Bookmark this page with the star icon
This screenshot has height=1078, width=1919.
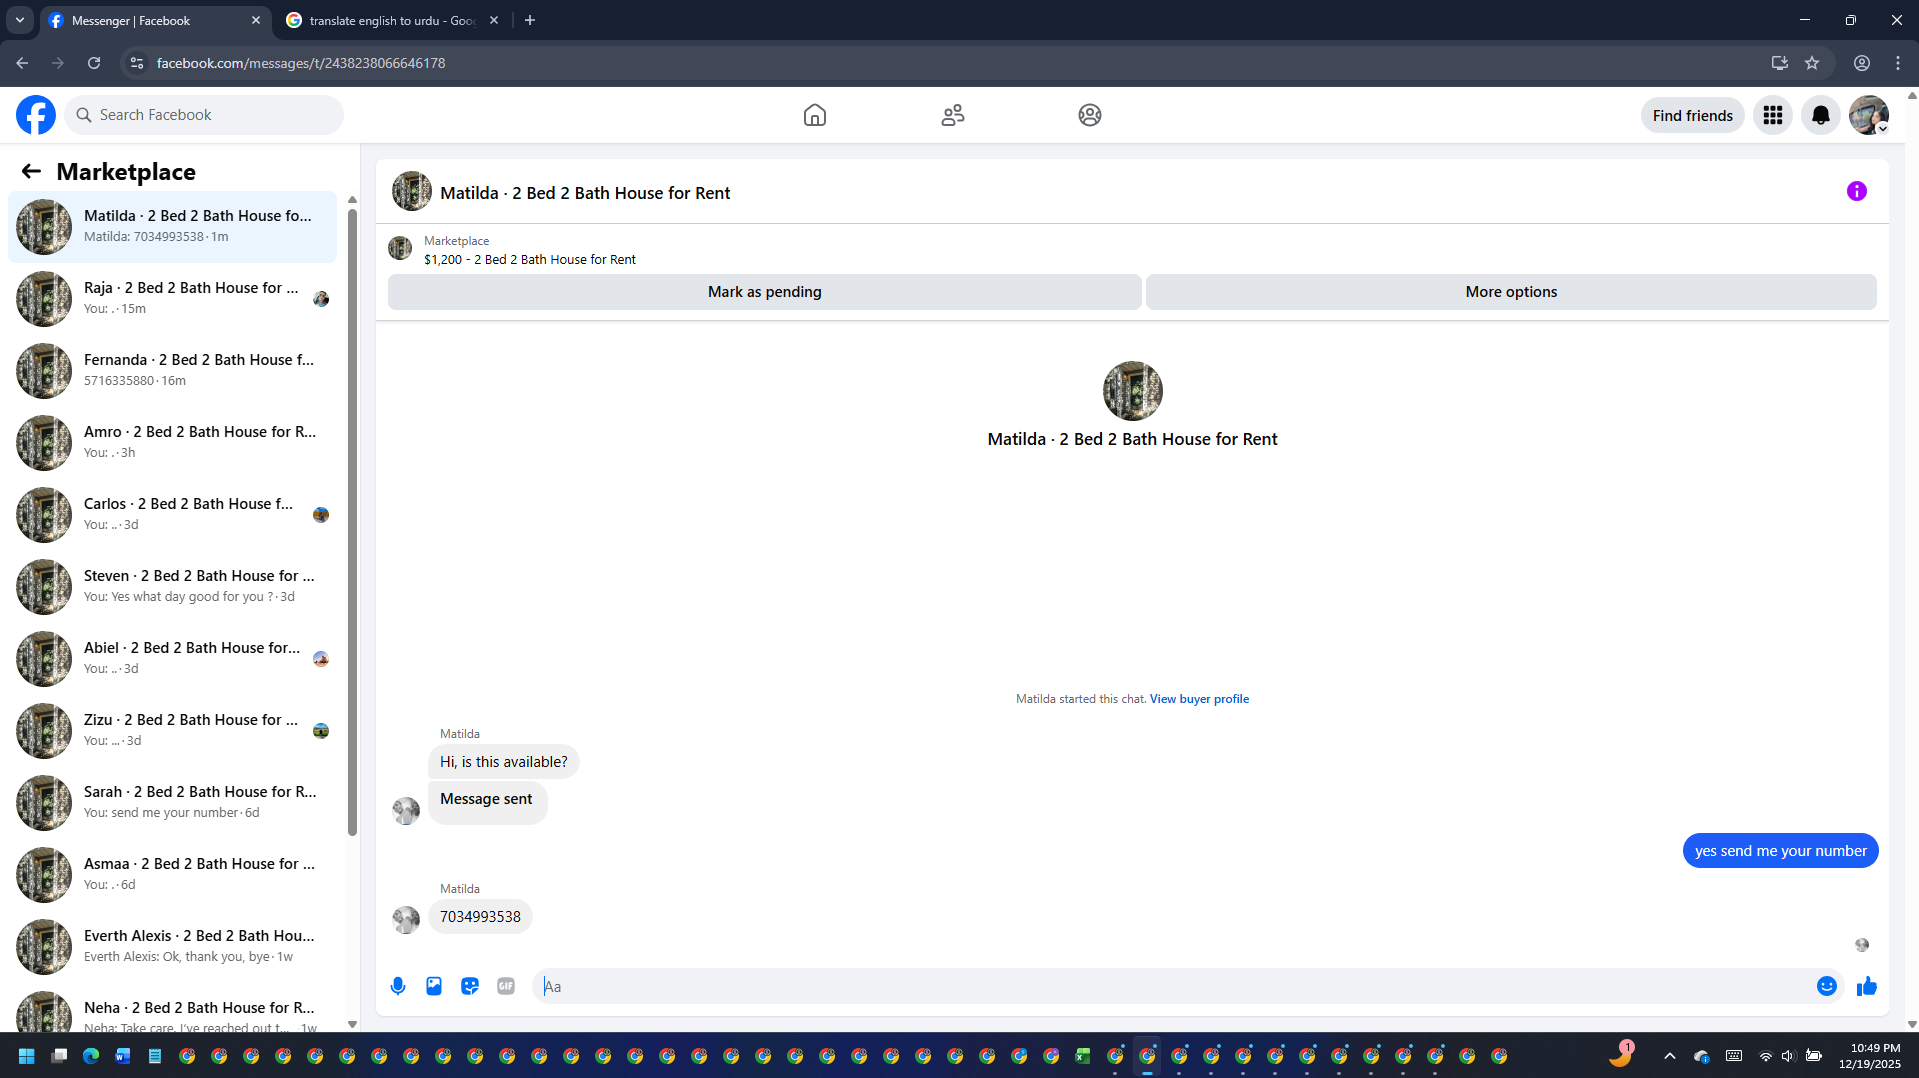coord(1812,63)
